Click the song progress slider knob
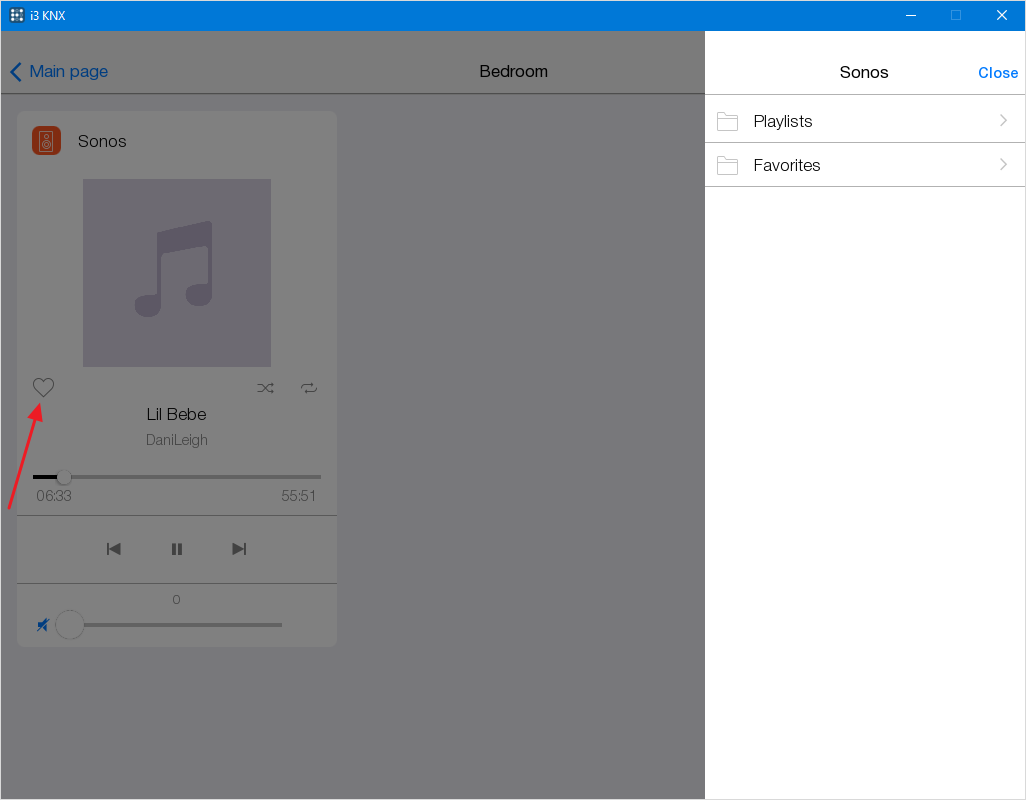This screenshot has width=1026, height=800. [64, 477]
